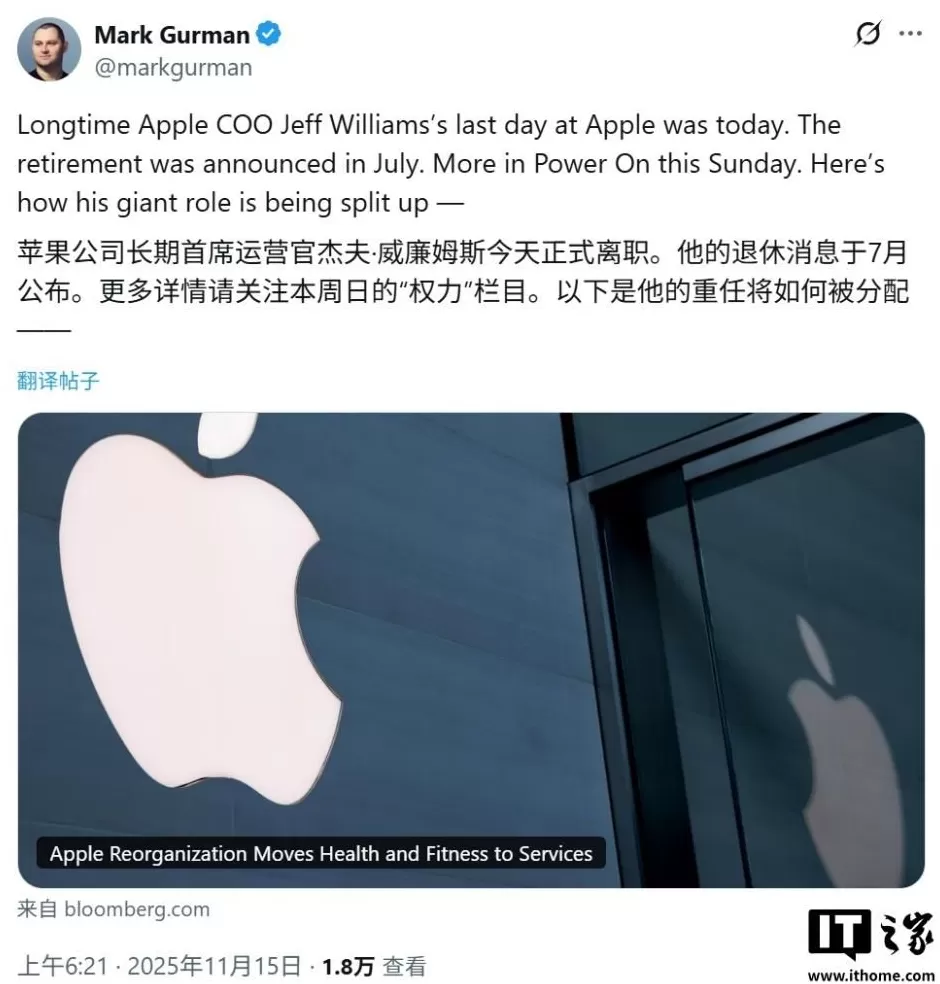Click the 2025年11月15日 date

[x=214, y=966]
